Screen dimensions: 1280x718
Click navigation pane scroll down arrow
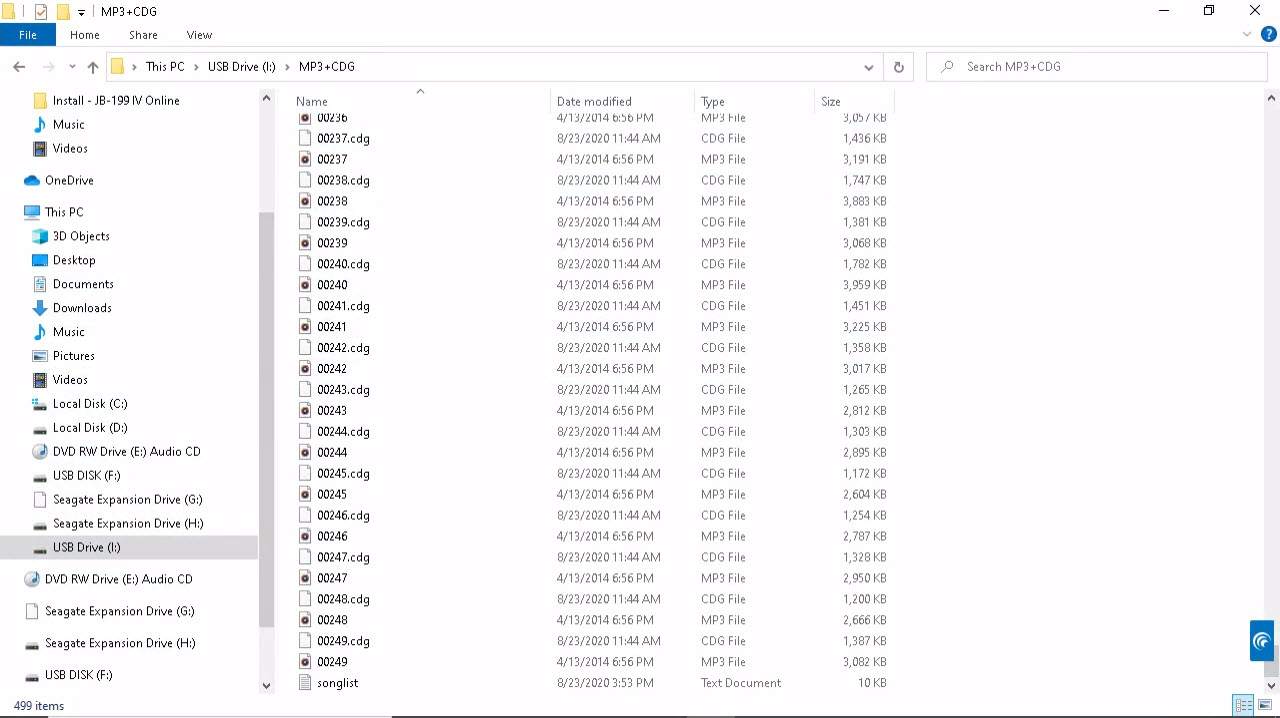click(x=266, y=686)
